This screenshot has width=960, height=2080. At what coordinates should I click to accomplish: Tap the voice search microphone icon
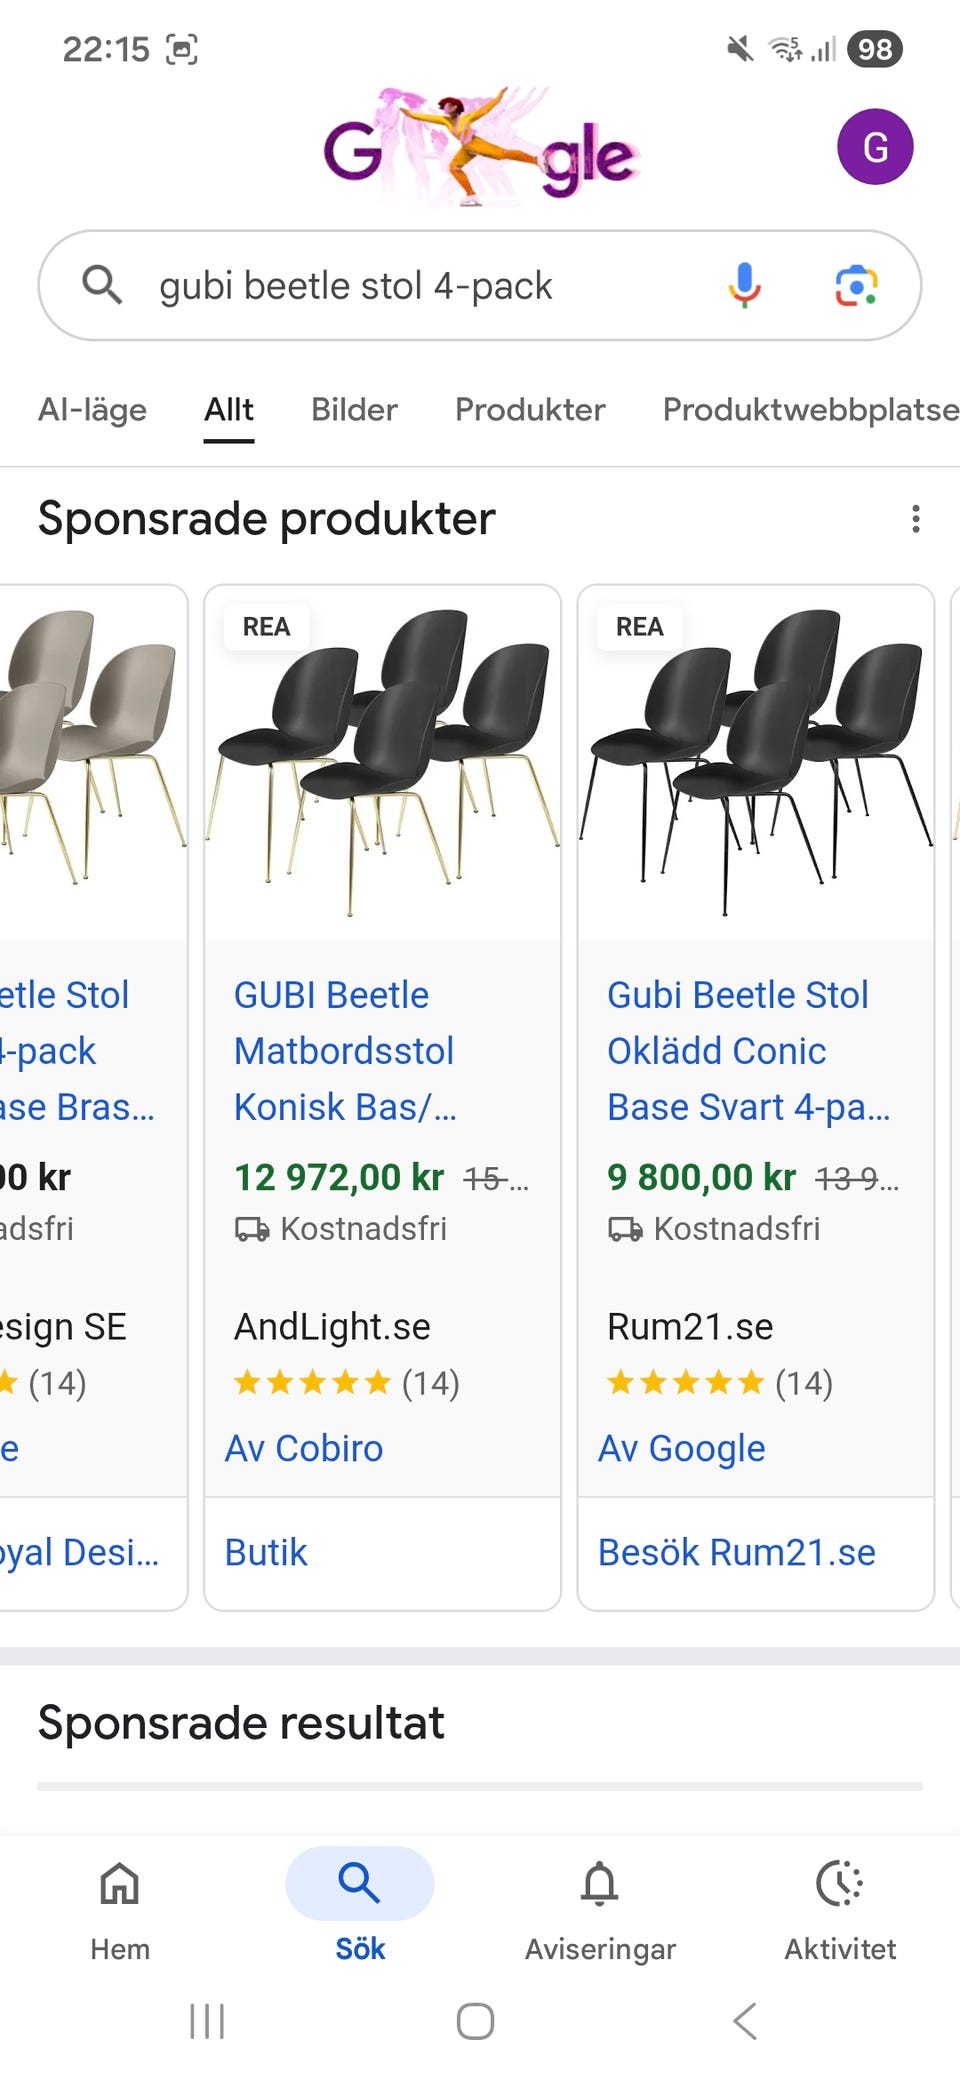click(741, 286)
